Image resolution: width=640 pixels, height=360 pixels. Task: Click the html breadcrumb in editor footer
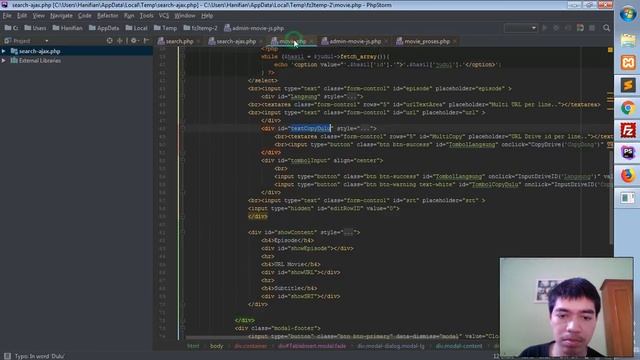click(x=193, y=346)
